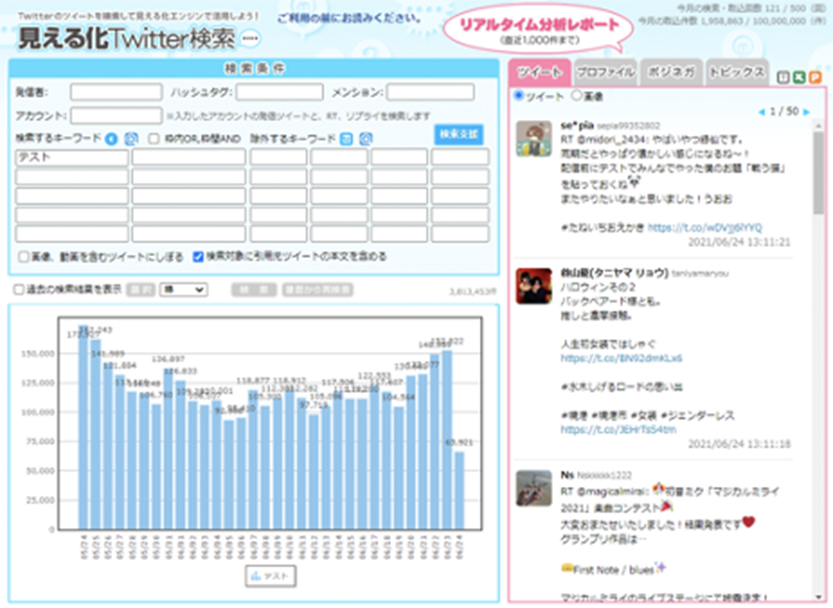This screenshot has width=833, height=608.
Task: Click the tallest chart bar for 05/24
Action: click(x=83, y=427)
